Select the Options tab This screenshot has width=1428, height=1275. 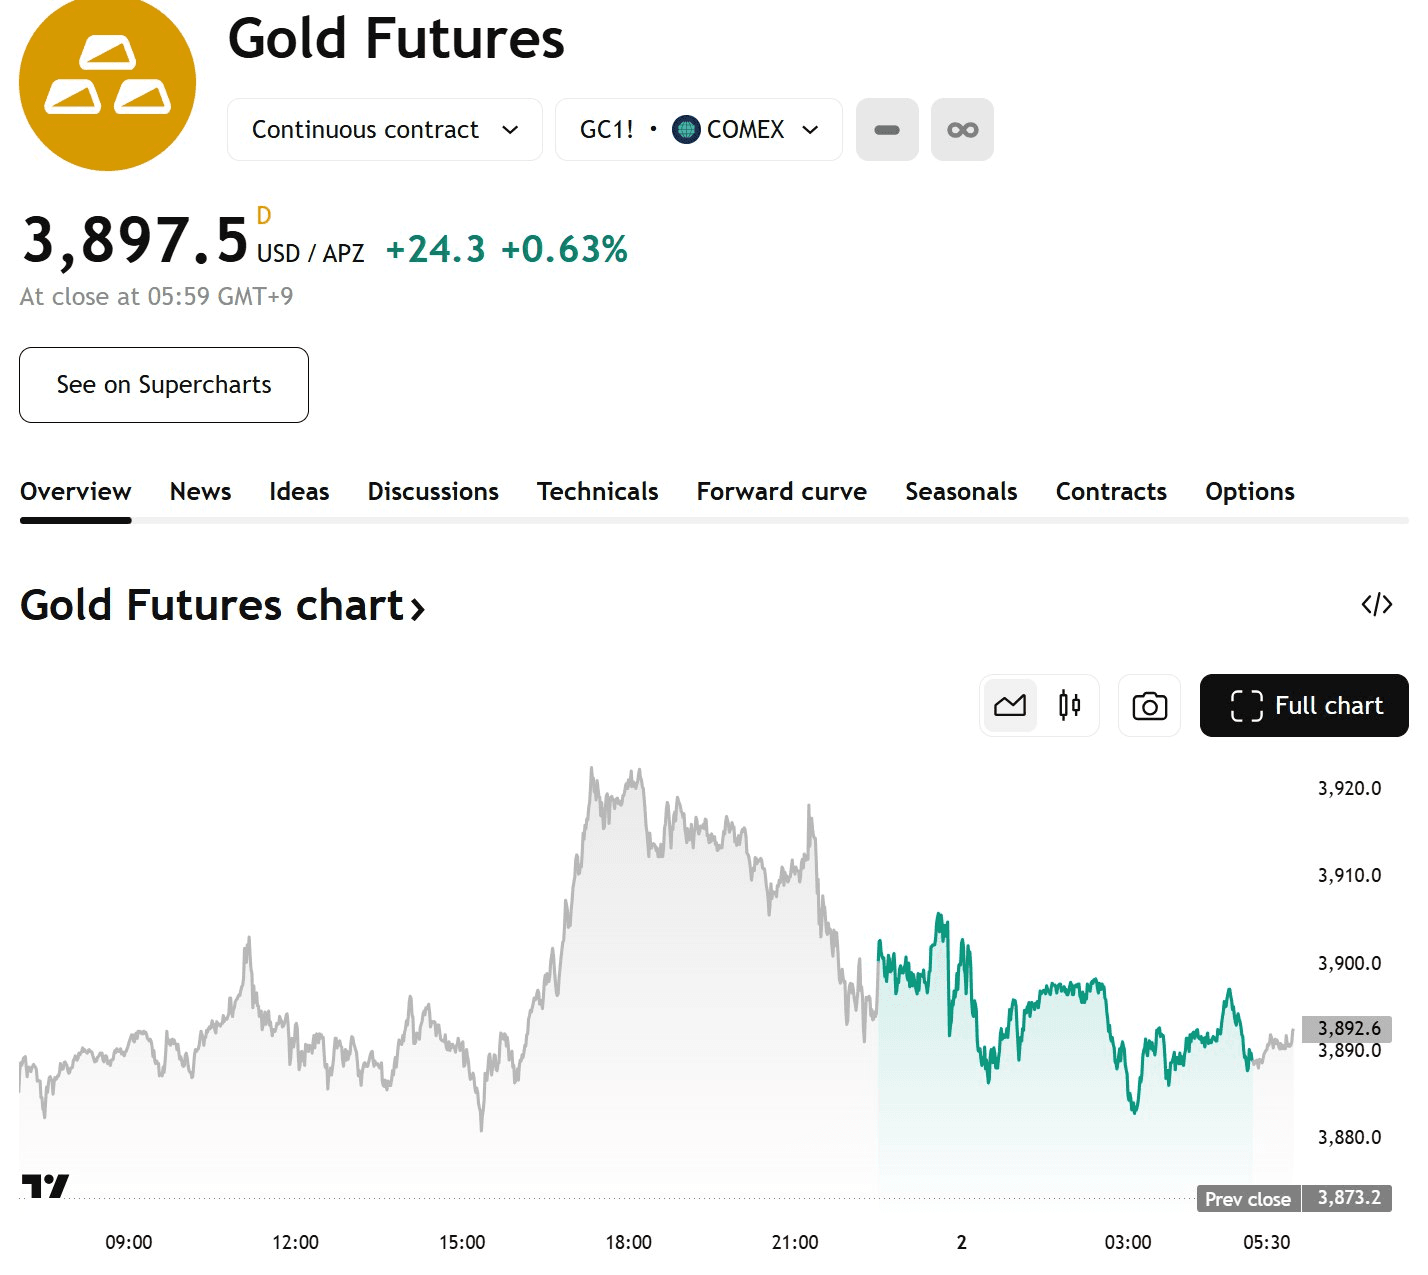[1249, 492]
